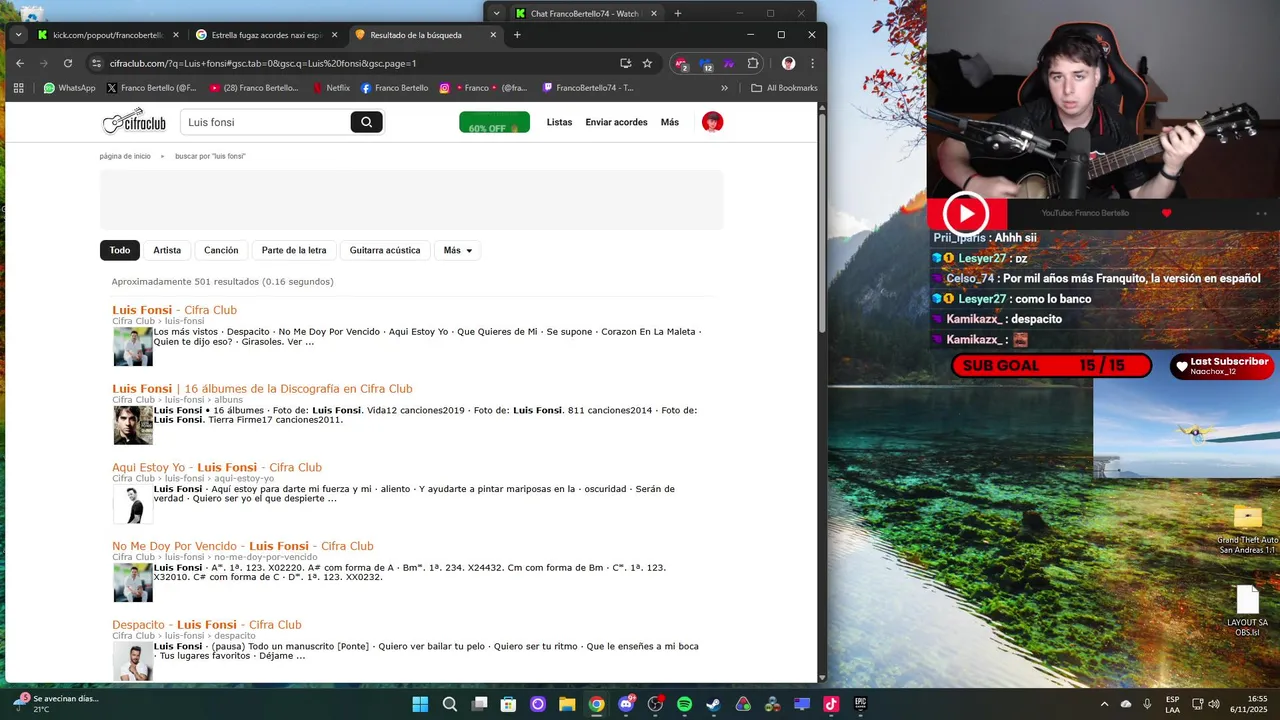Open the LAYOUT SA OBS.lsl desktop file
Viewport: 1280px width, 720px height.
point(1247,611)
